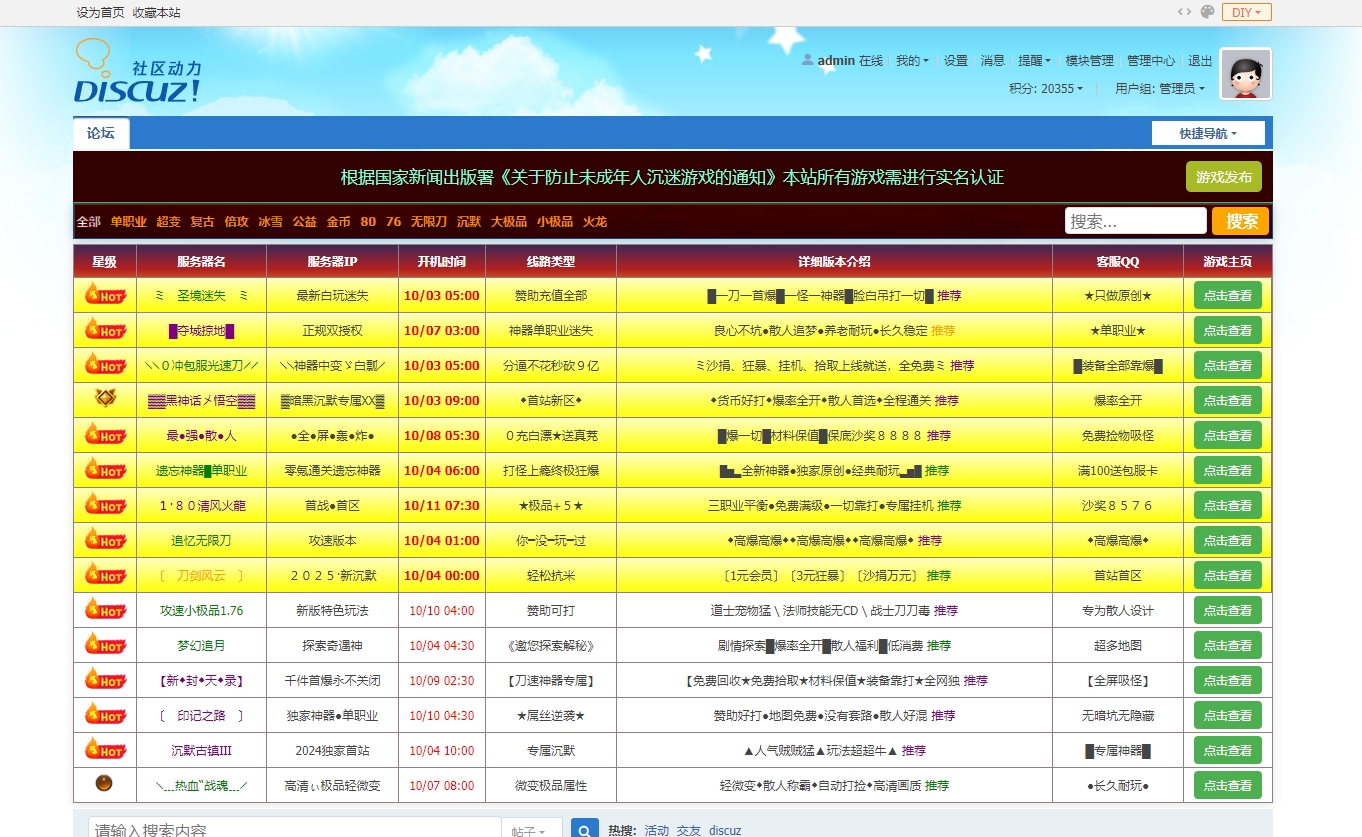Image resolution: width=1362 pixels, height=837 pixels.
Task: Choose the 冰雪 category filter
Action: 270,221
